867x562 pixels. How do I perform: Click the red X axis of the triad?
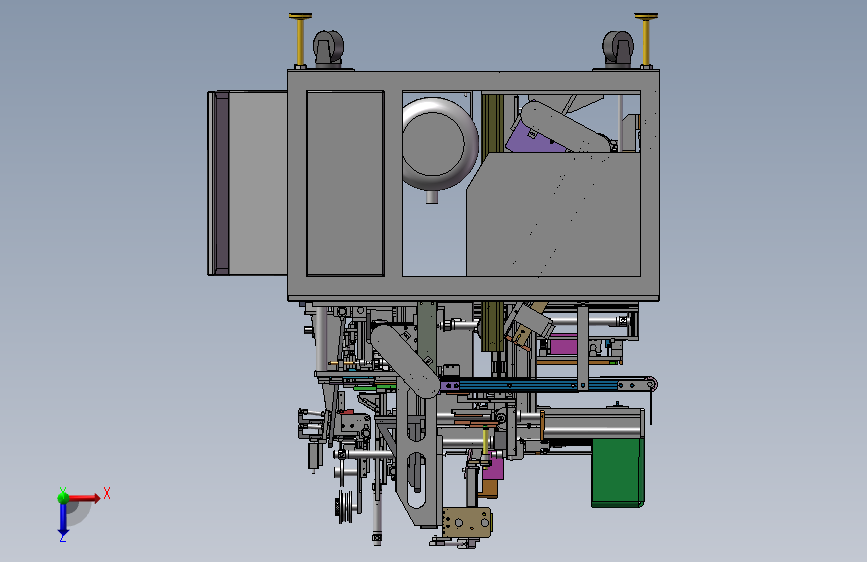point(85,498)
